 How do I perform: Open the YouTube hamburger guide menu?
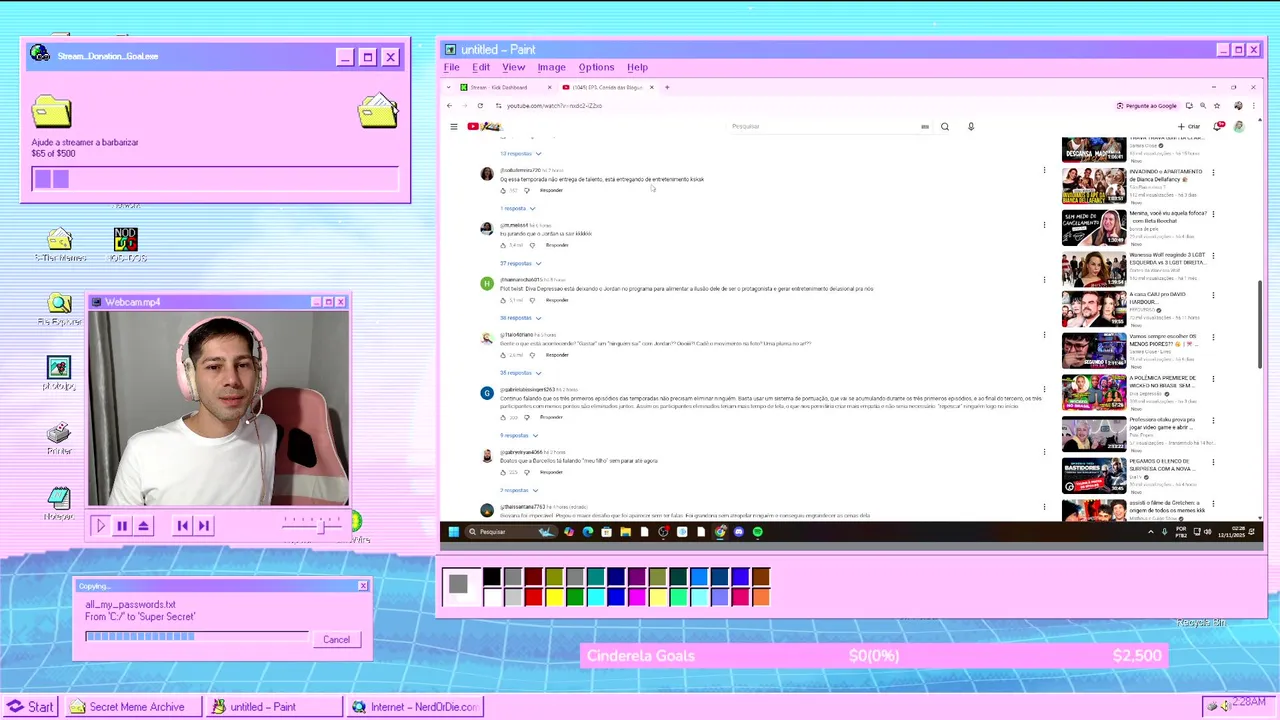[453, 126]
